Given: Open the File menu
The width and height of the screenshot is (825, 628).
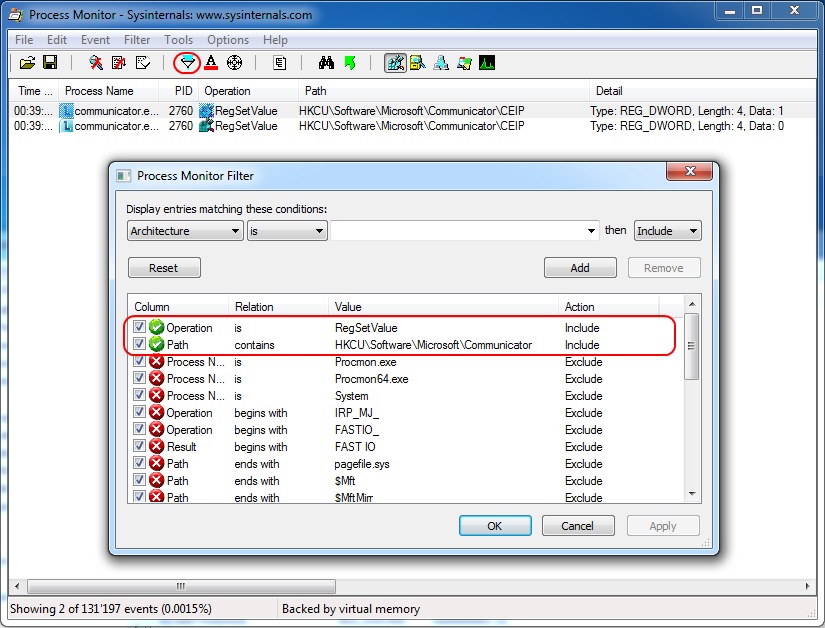Looking at the screenshot, I should 24,40.
